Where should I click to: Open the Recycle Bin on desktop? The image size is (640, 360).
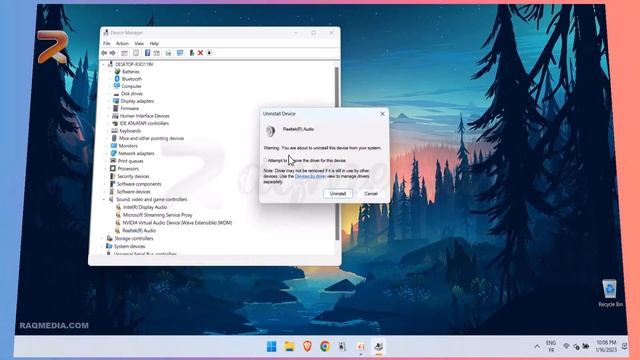click(x=610, y=293)
